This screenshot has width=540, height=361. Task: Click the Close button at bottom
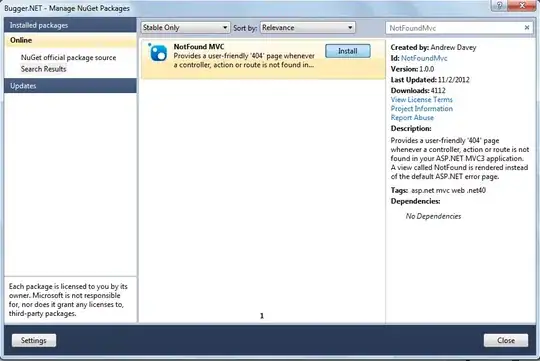point(506,340)
